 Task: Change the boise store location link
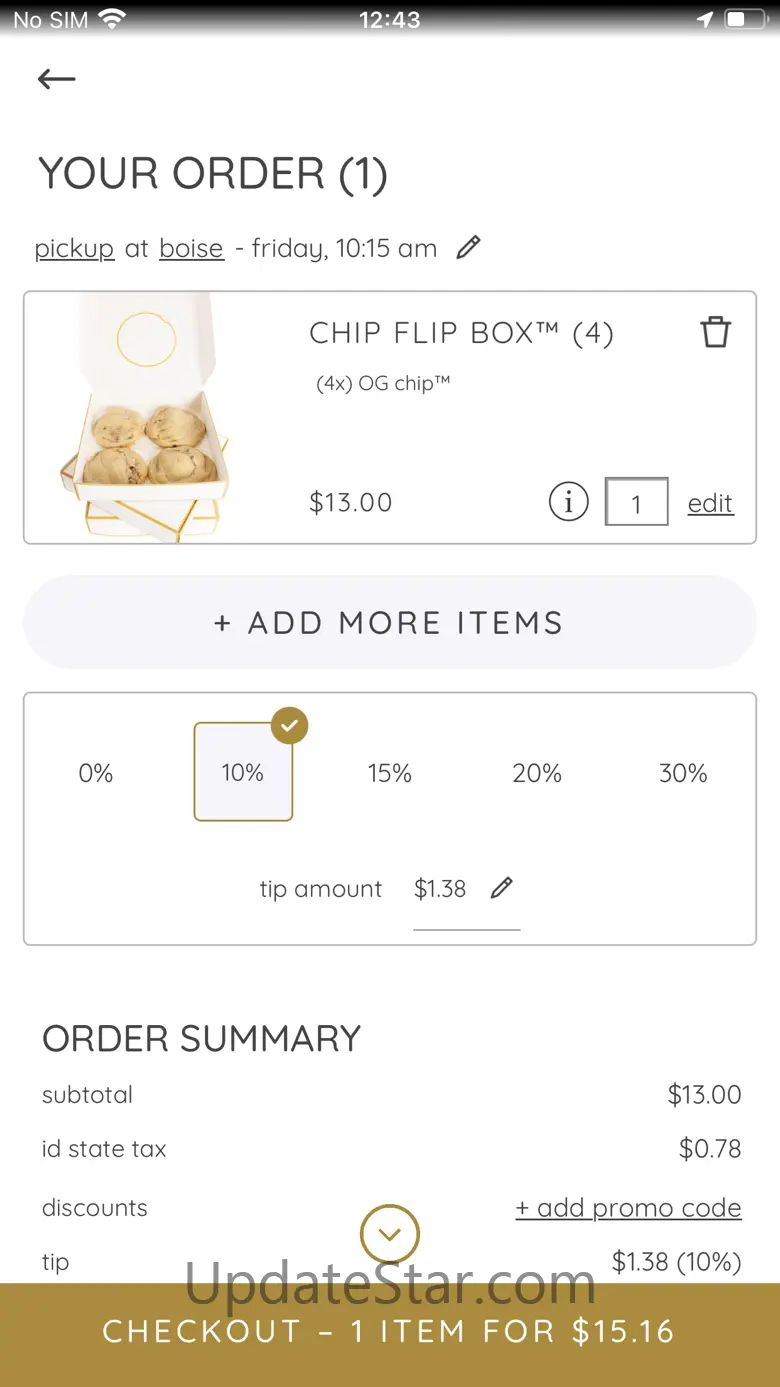coord(191,248)
